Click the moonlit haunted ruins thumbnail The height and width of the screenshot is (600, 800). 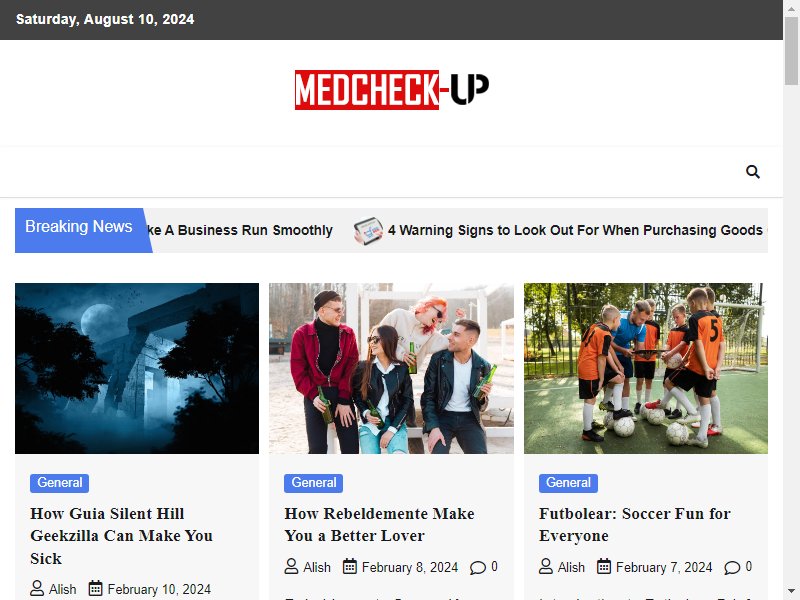[x=137, y=368]
